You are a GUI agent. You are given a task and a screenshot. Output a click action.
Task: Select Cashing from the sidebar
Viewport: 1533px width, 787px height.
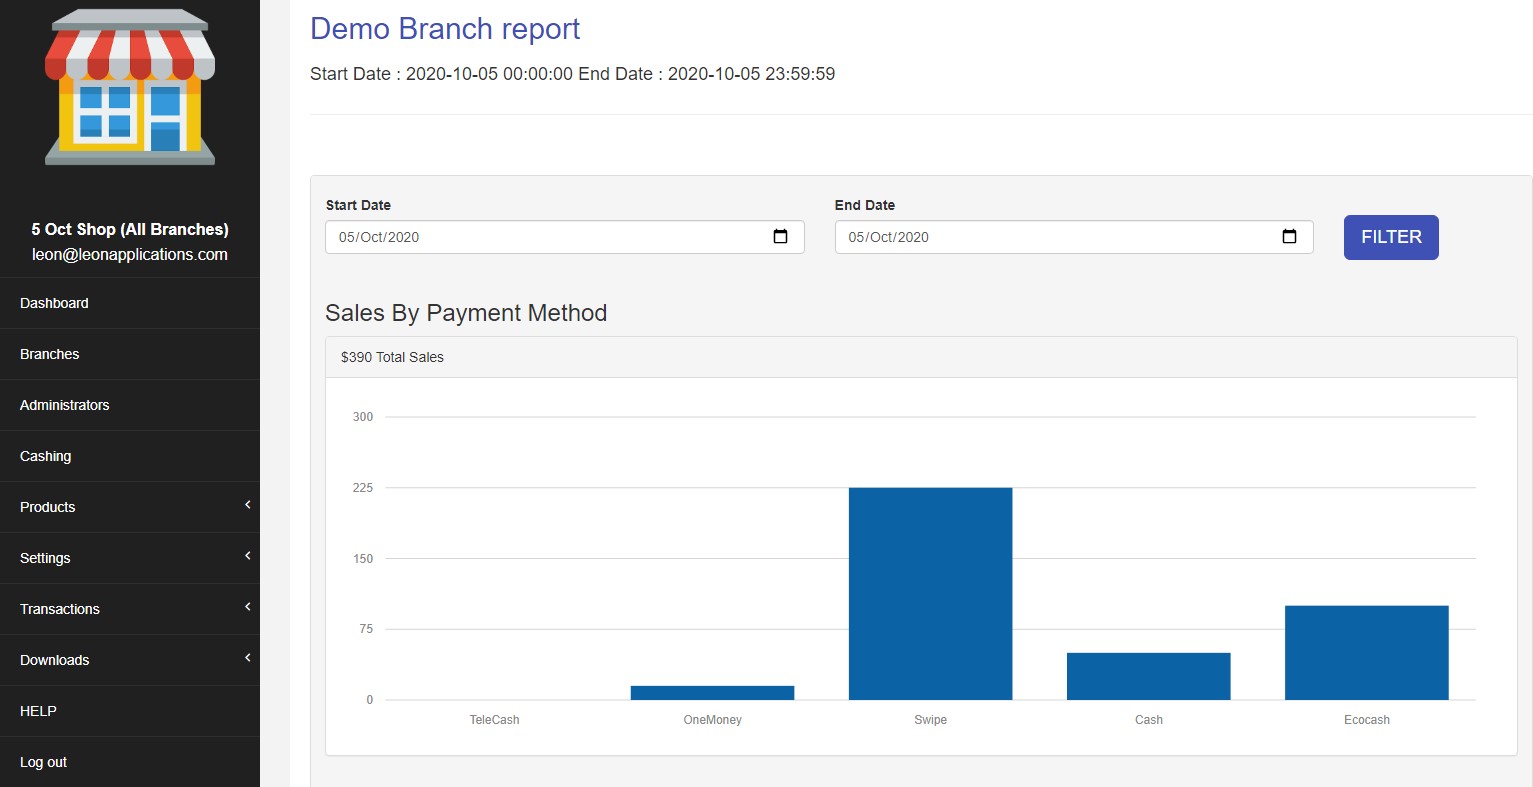46,456
